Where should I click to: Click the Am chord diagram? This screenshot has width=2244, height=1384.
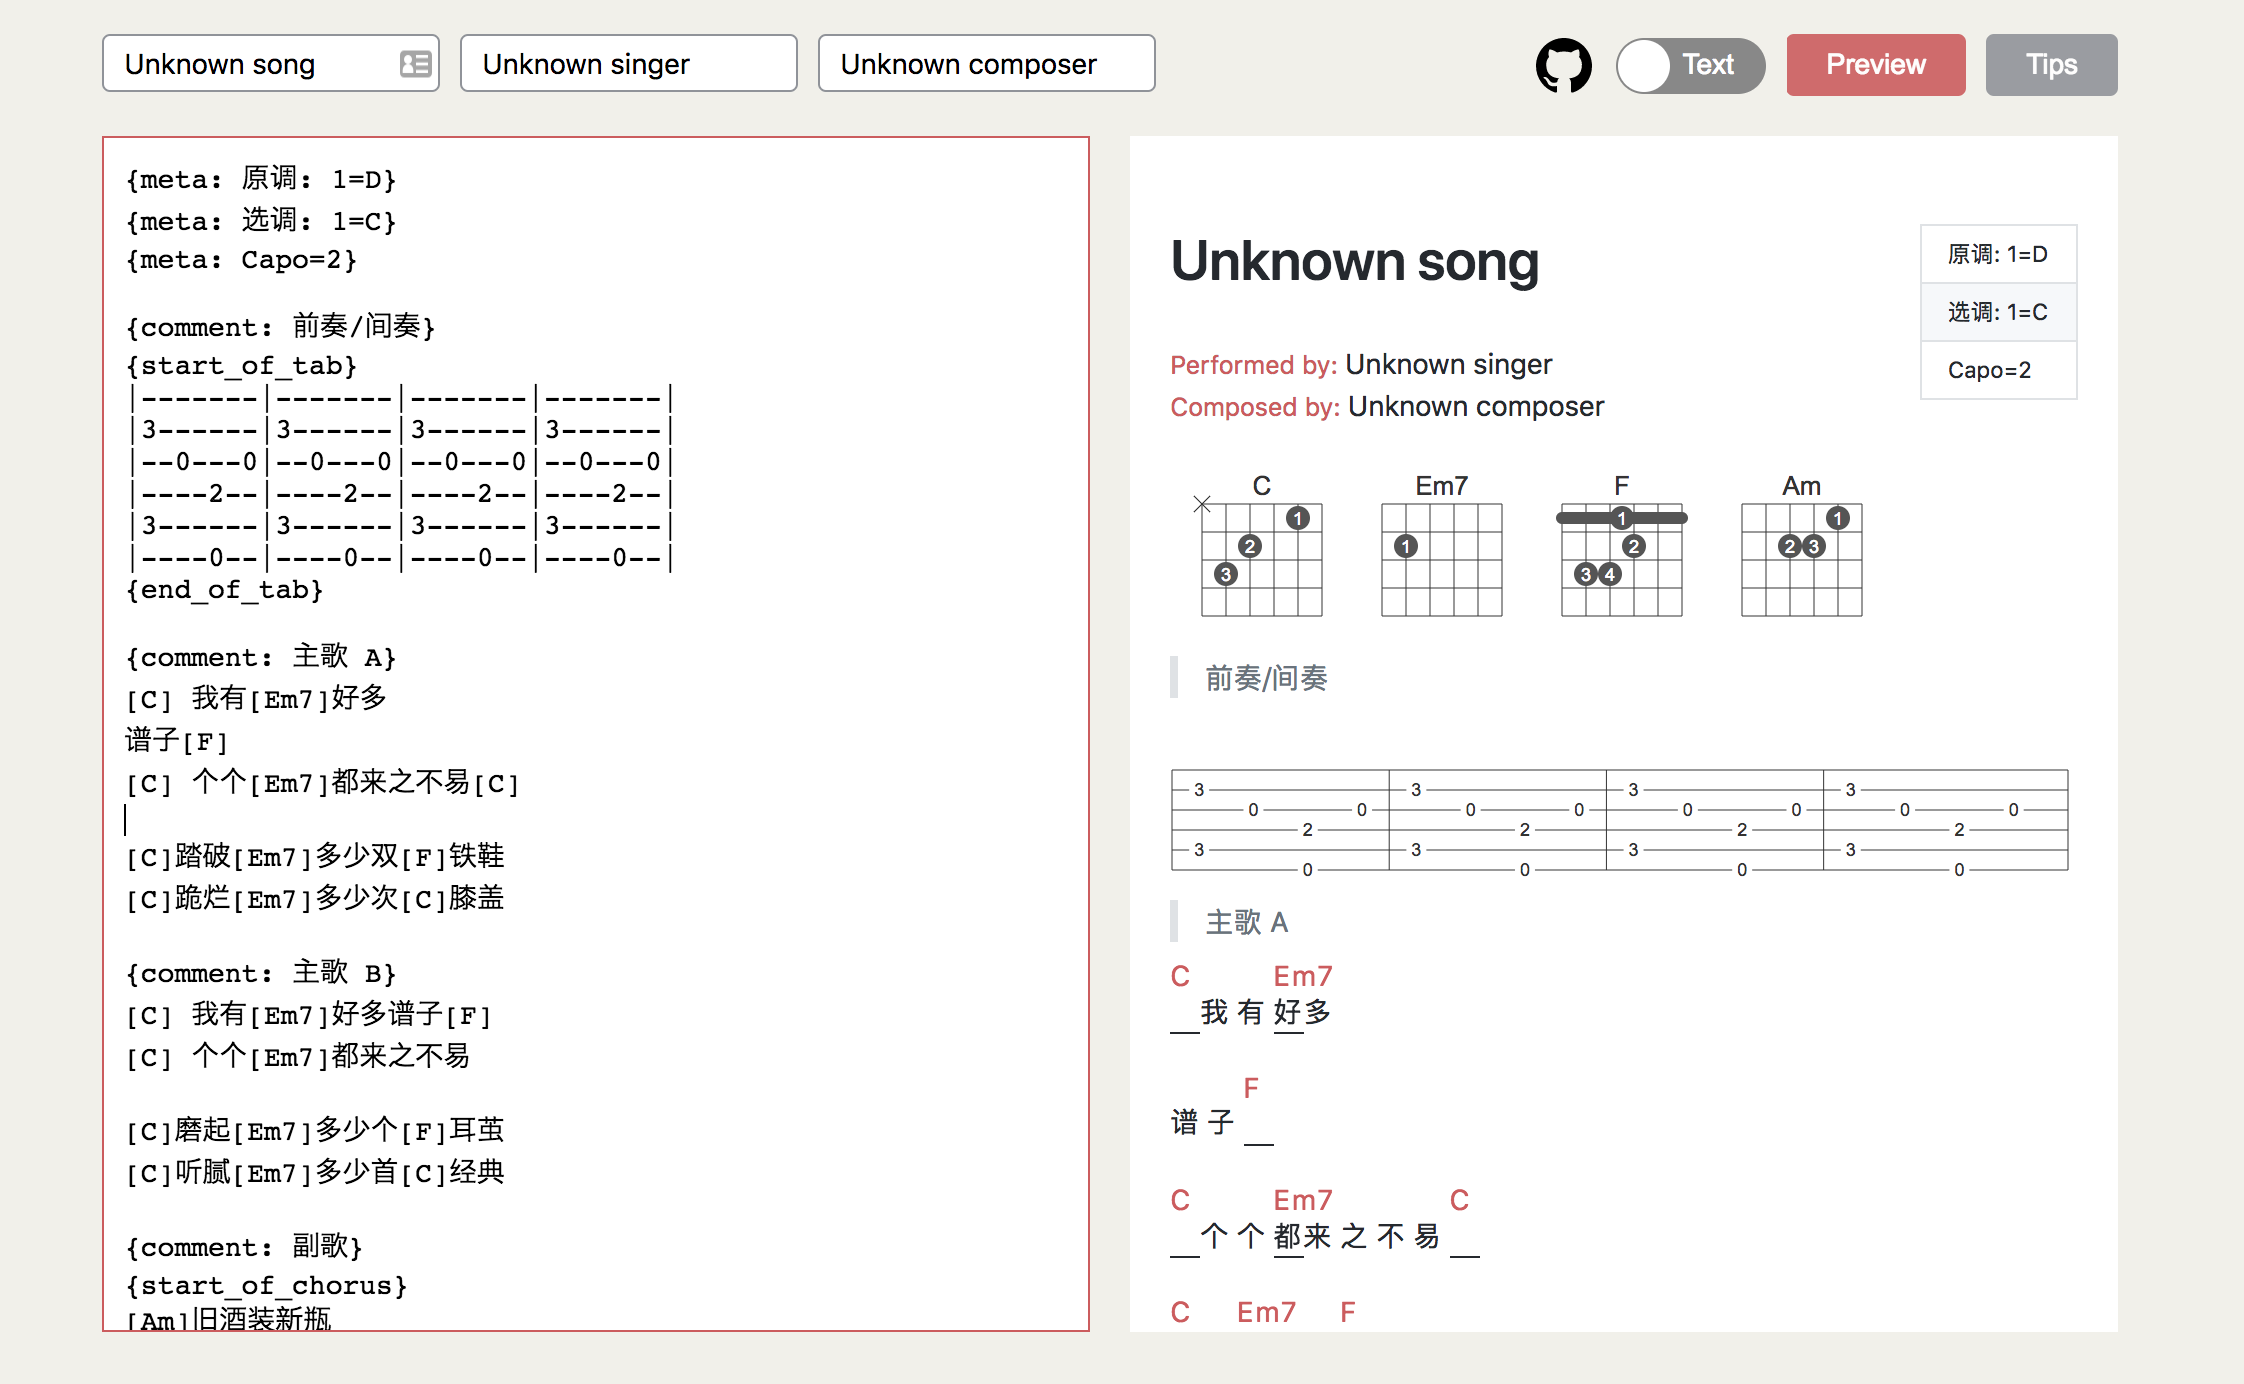pyautogui.click(x=1801, y=558)
